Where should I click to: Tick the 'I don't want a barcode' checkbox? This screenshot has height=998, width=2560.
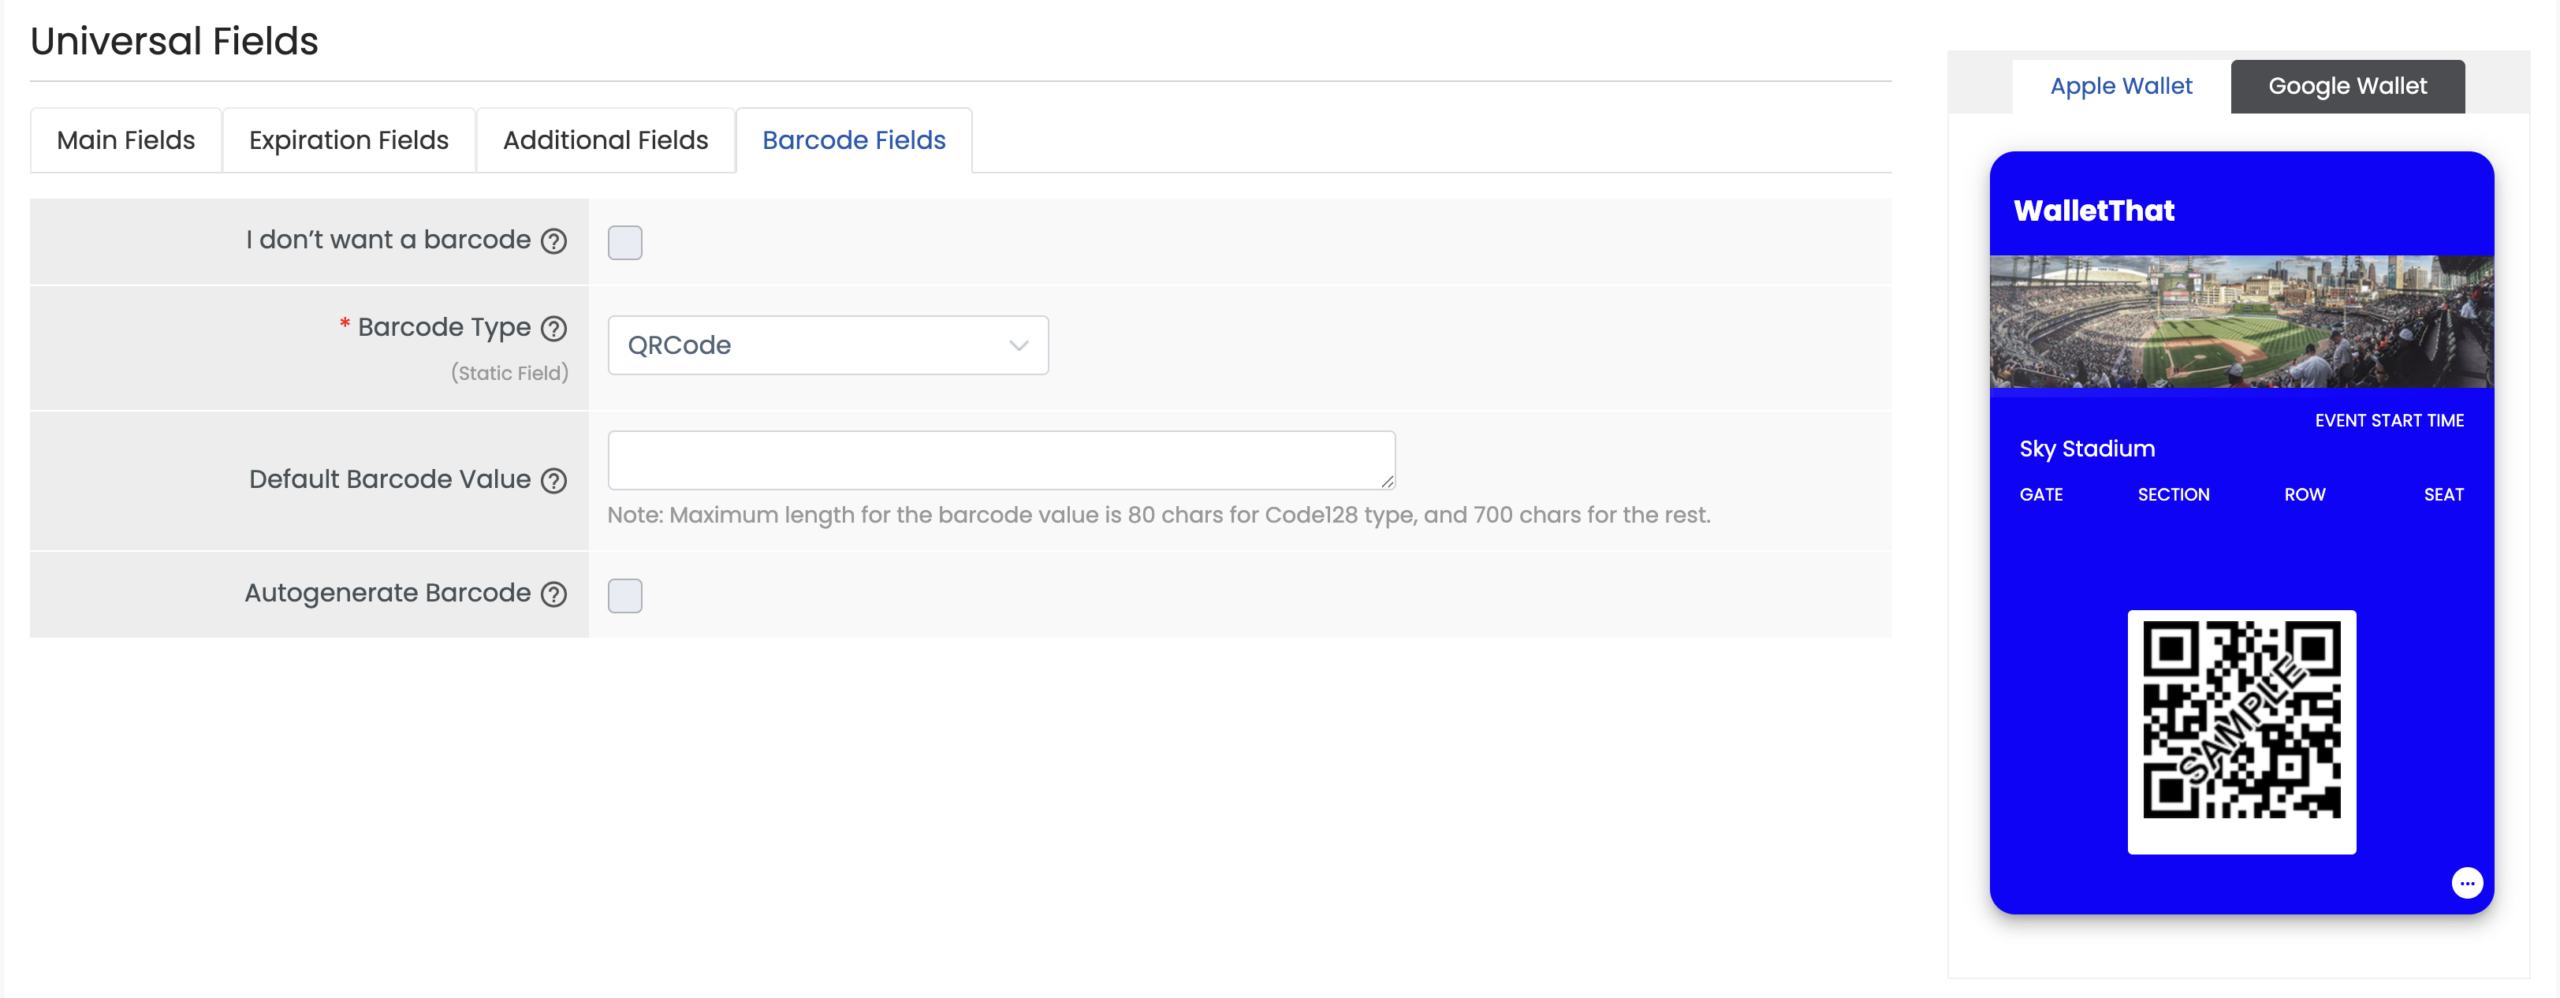pos(625,242)
